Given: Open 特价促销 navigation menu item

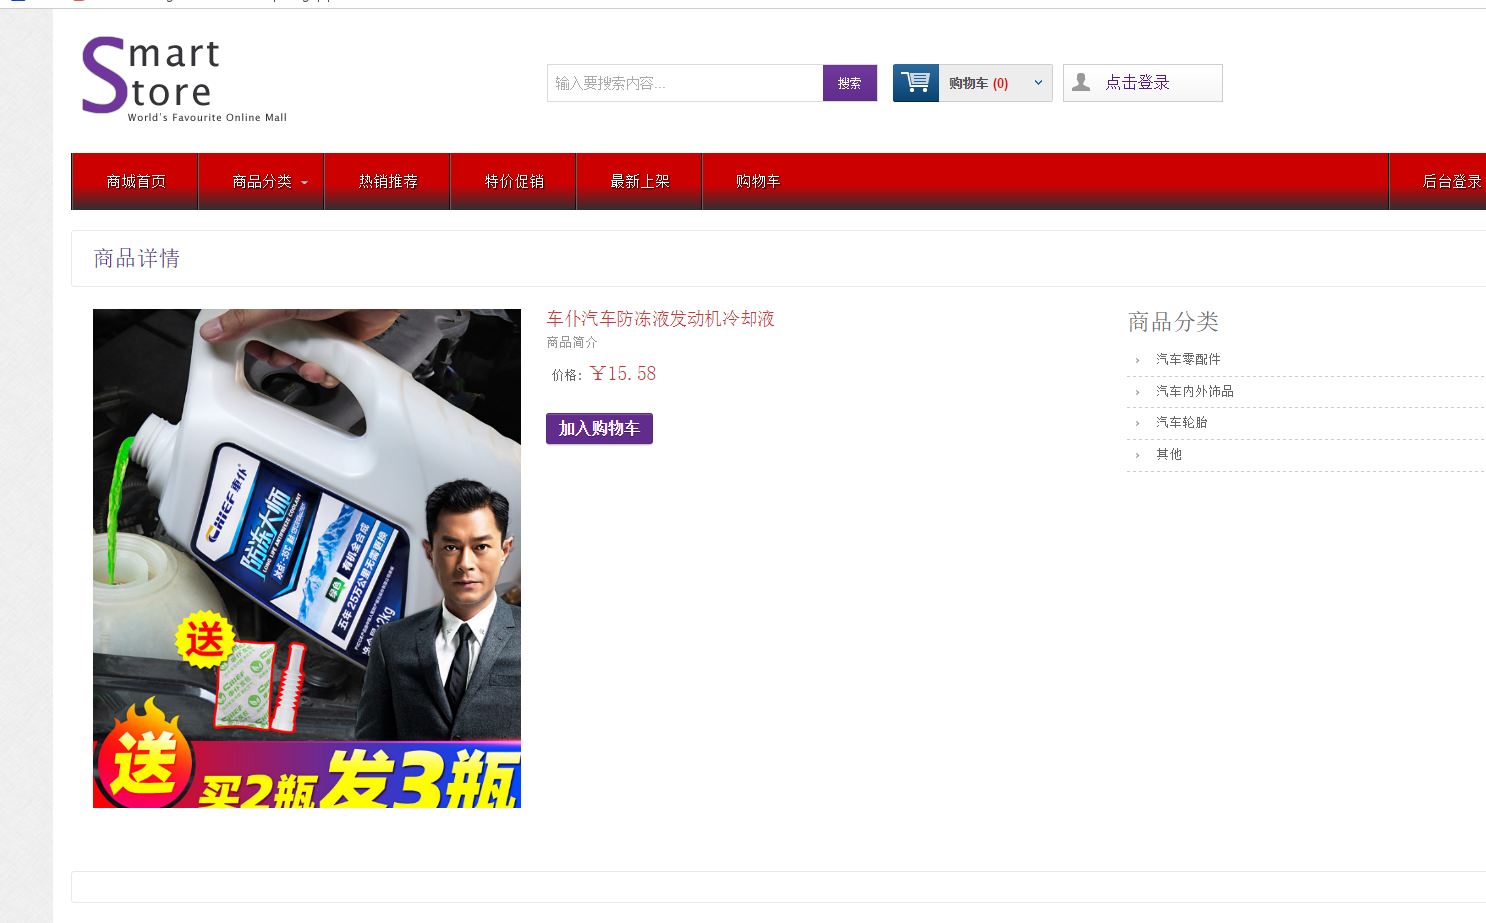Looking at the screenshot, I should coord(514,181).
